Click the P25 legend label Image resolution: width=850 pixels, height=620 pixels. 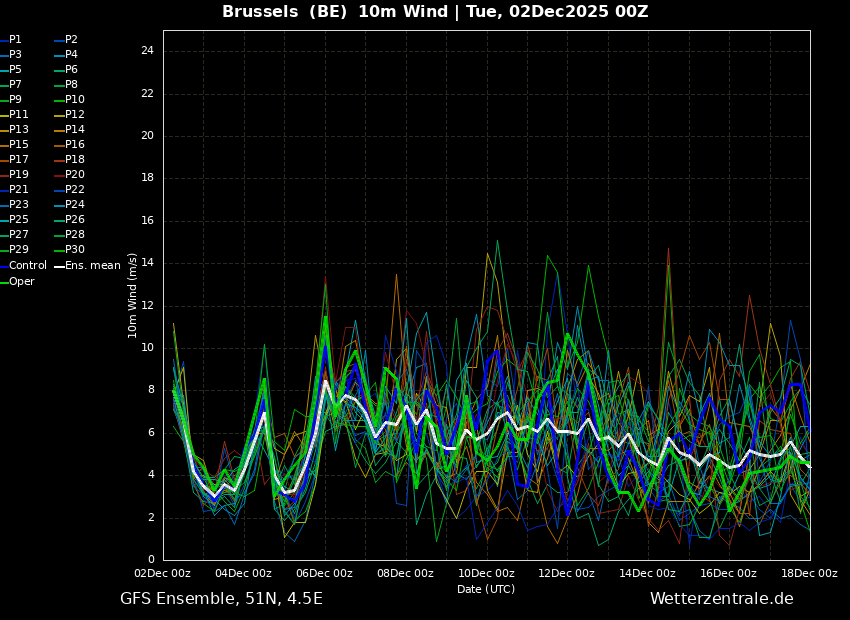coord(19,220)
